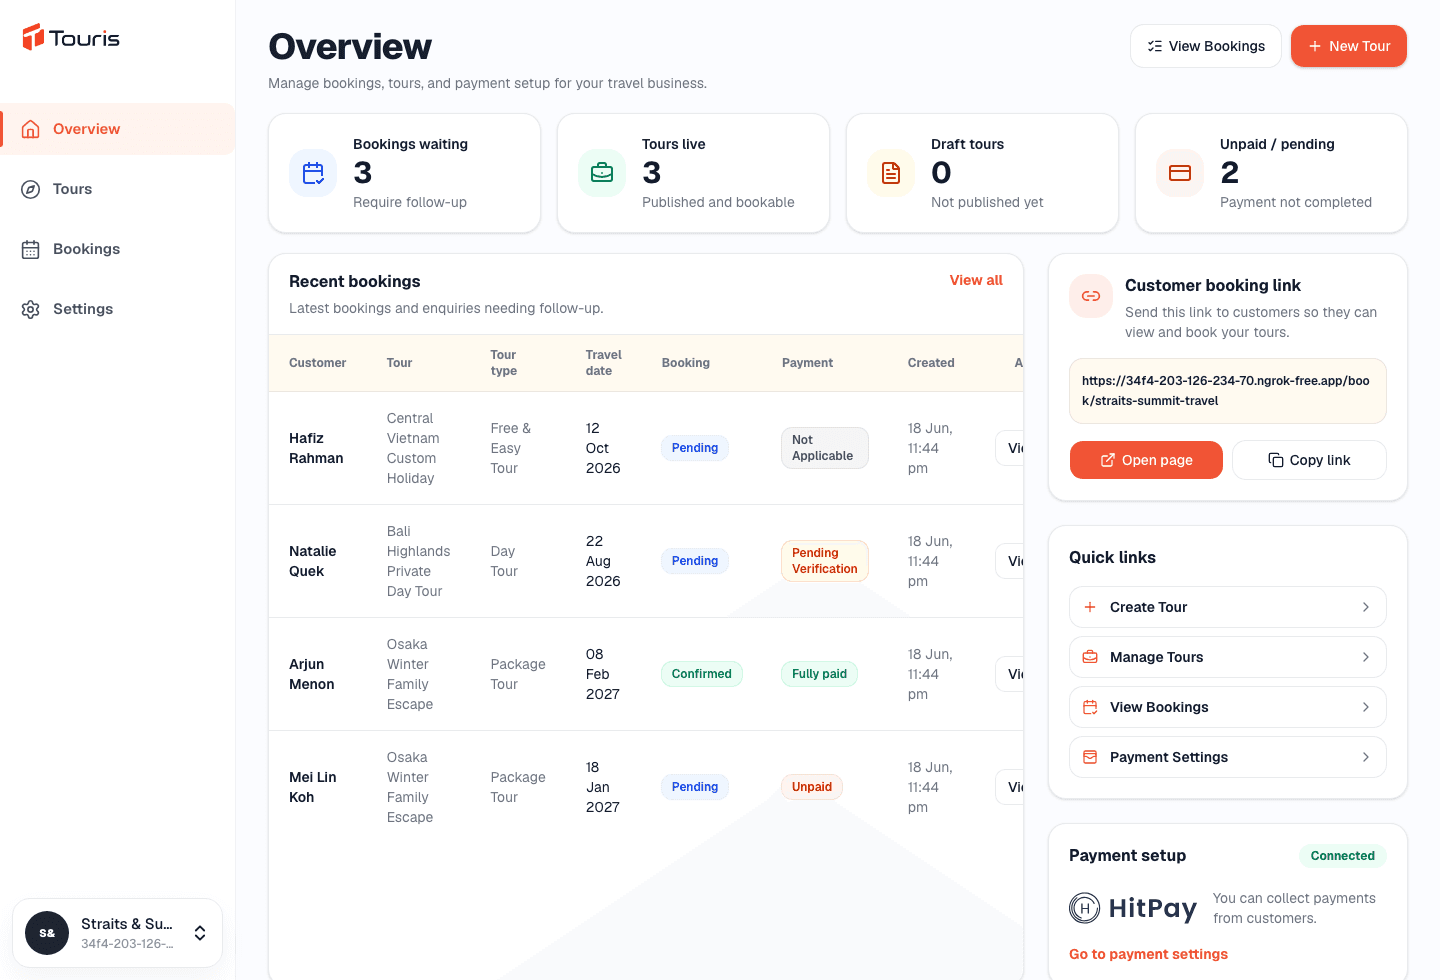Open the customer booking page
The width and height of the screenshot is (1440, 980).
[1146, 460]
